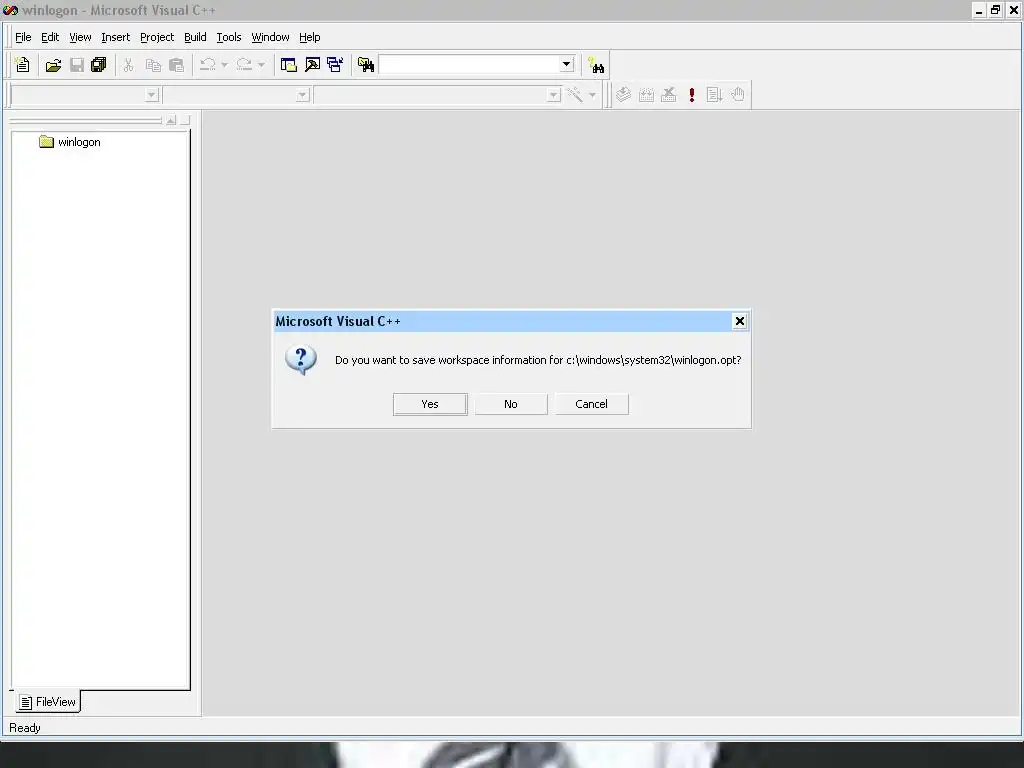Viewport: 1024px width, 768px height.
Task: Click No in the save dialog
Action: coord(511,404)
